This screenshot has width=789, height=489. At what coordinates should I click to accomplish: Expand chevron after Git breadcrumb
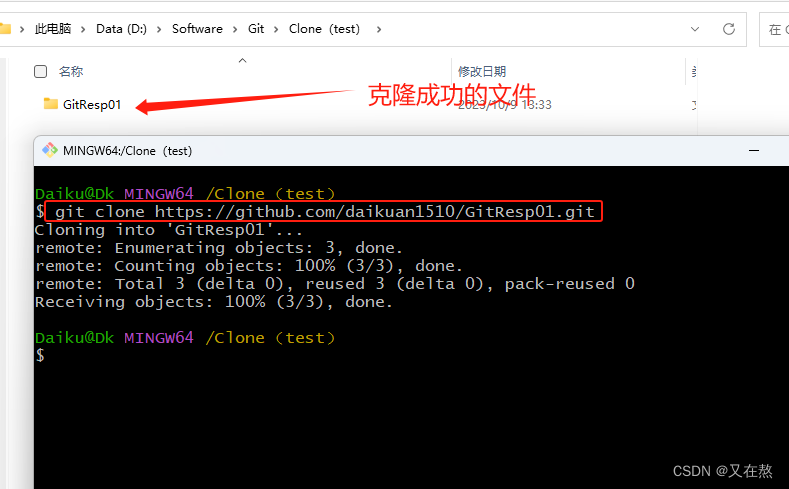tap(276, 30)
